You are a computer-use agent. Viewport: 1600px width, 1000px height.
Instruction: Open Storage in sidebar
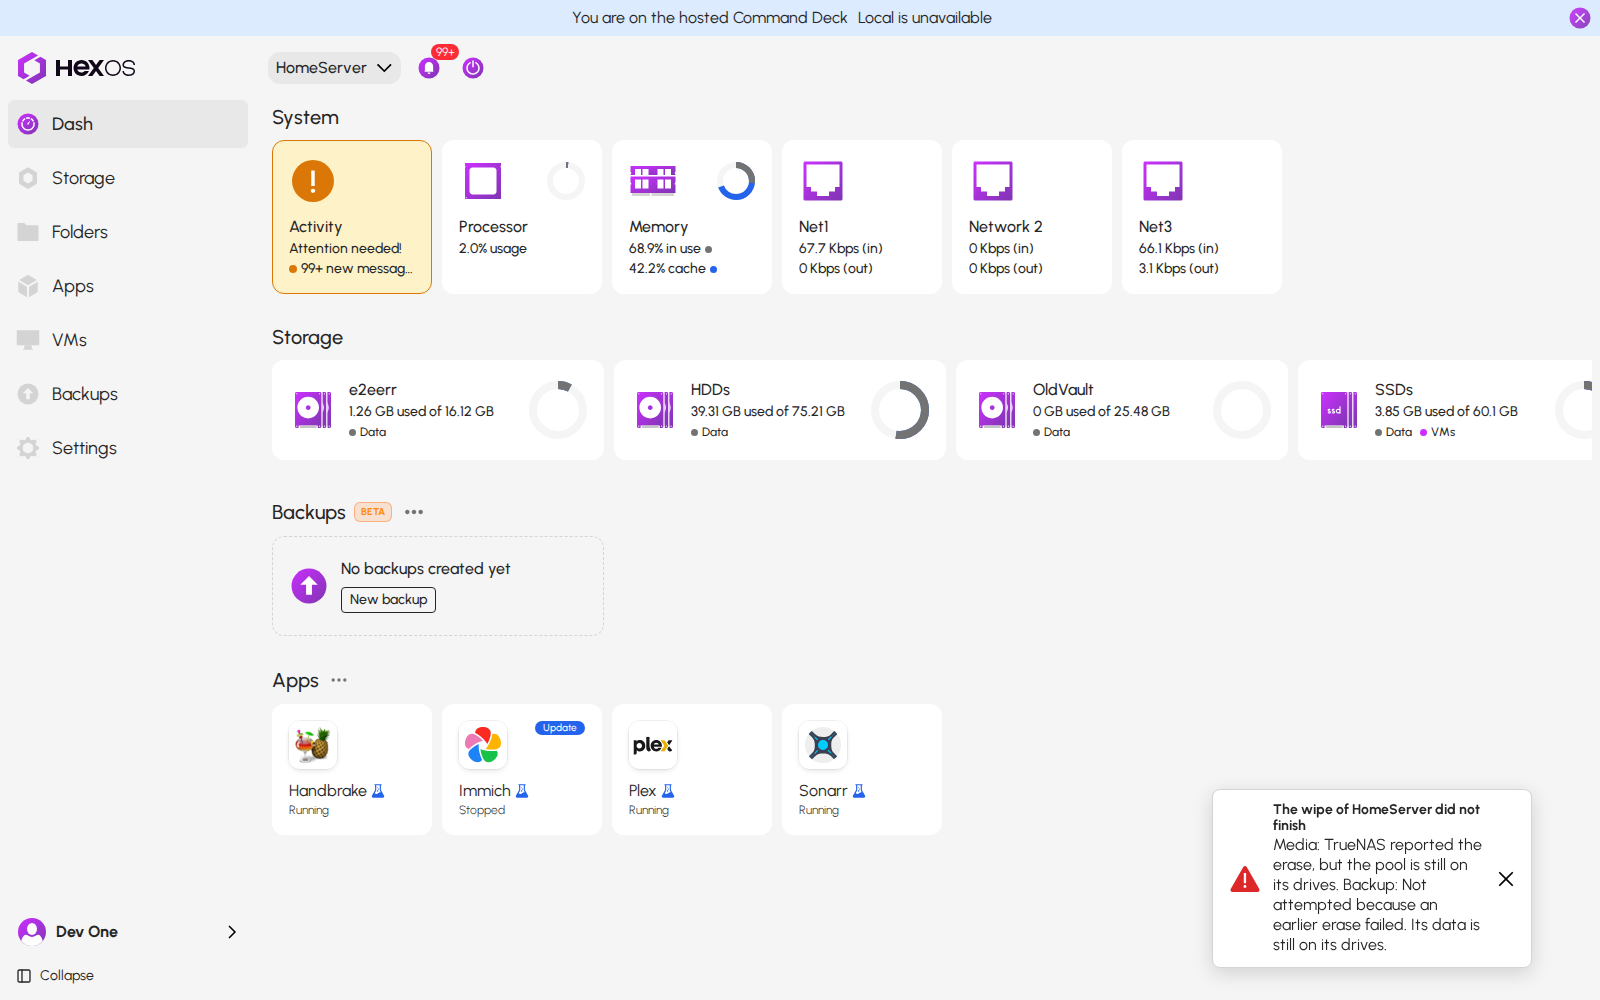[x=128, y=178]
